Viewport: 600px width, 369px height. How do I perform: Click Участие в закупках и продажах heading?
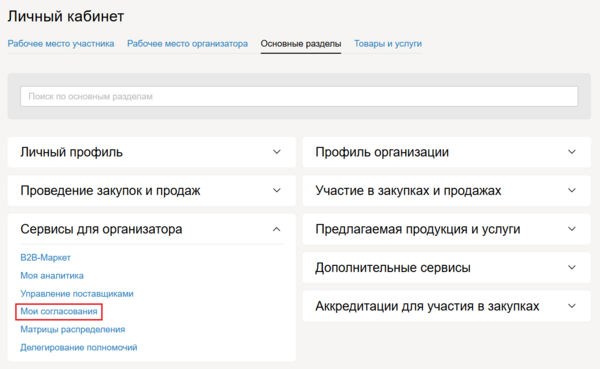click(408, 191)
